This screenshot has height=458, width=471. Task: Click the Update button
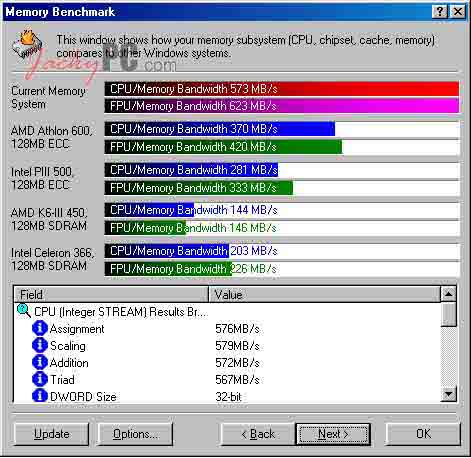pyautogui.click(x=52, y=434)
